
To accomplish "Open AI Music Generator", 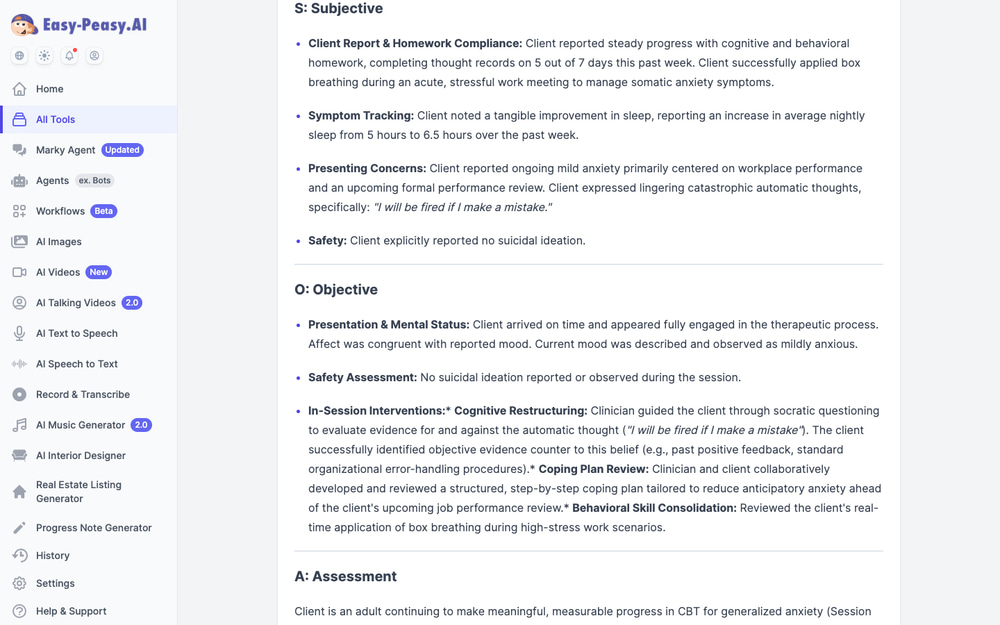I will point(89,425).
